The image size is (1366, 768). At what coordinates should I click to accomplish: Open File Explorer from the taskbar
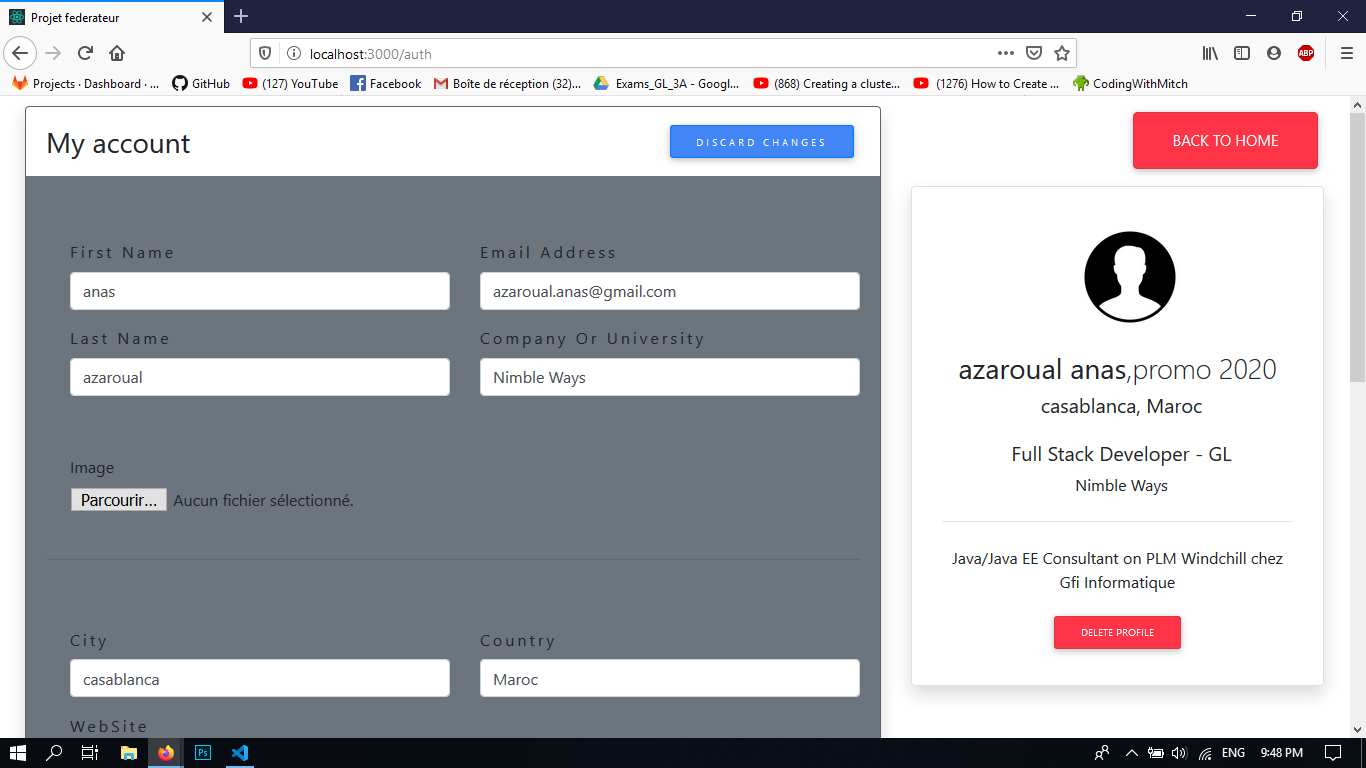tap(128, 753)
